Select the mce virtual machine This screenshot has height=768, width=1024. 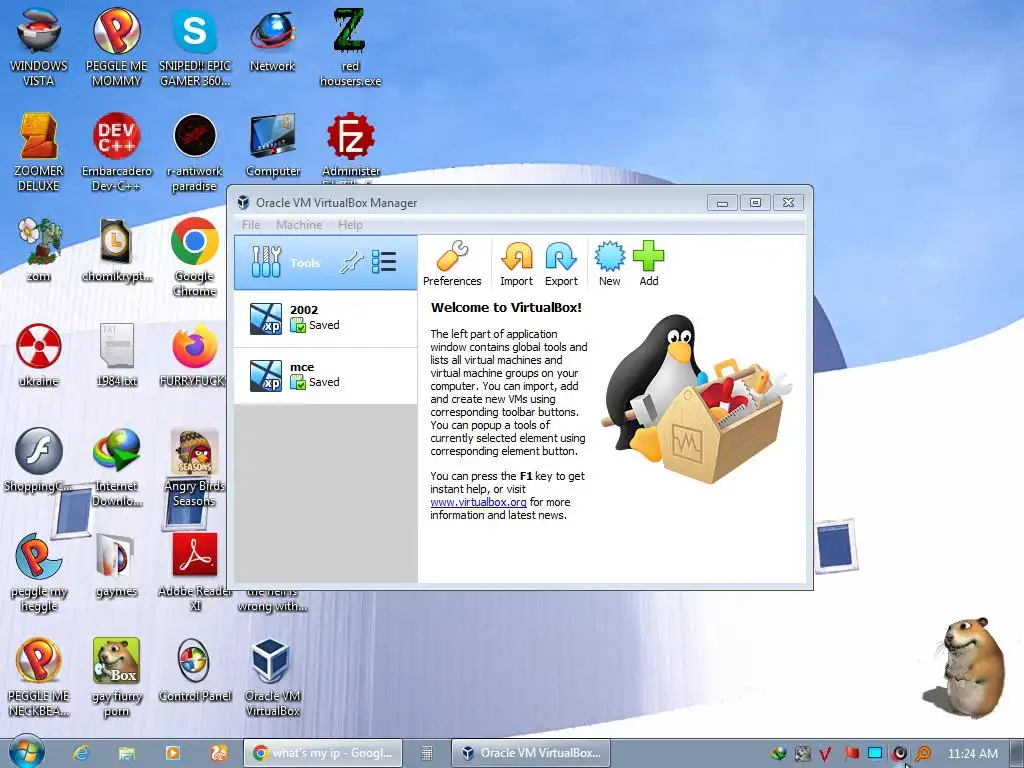tap(325, 376)
